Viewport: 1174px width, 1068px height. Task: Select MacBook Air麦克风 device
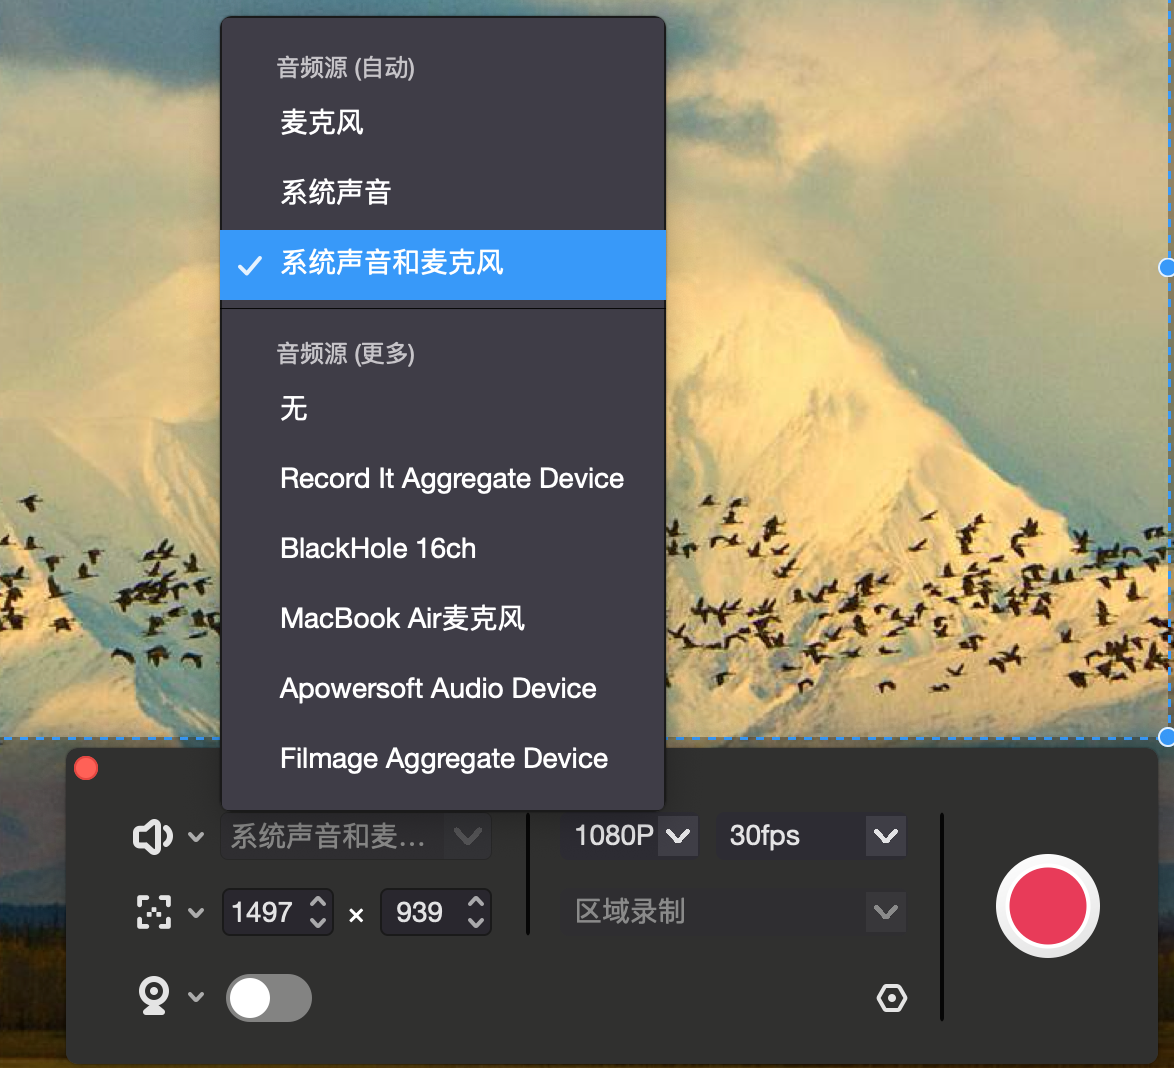tap(442, 619)
